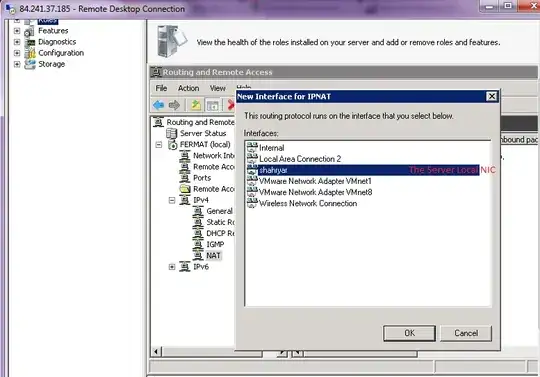
Task: Click the Forward arrow toolbar icon
Action: (x=174, y=105)
